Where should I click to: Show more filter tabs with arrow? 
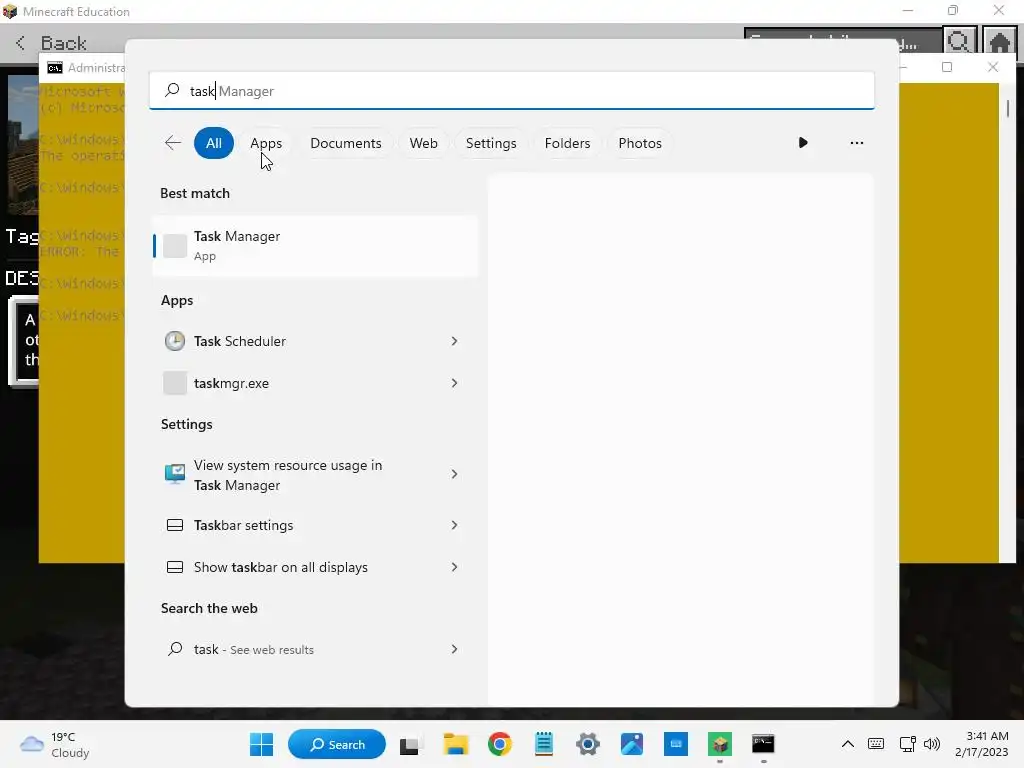point(803,142)
